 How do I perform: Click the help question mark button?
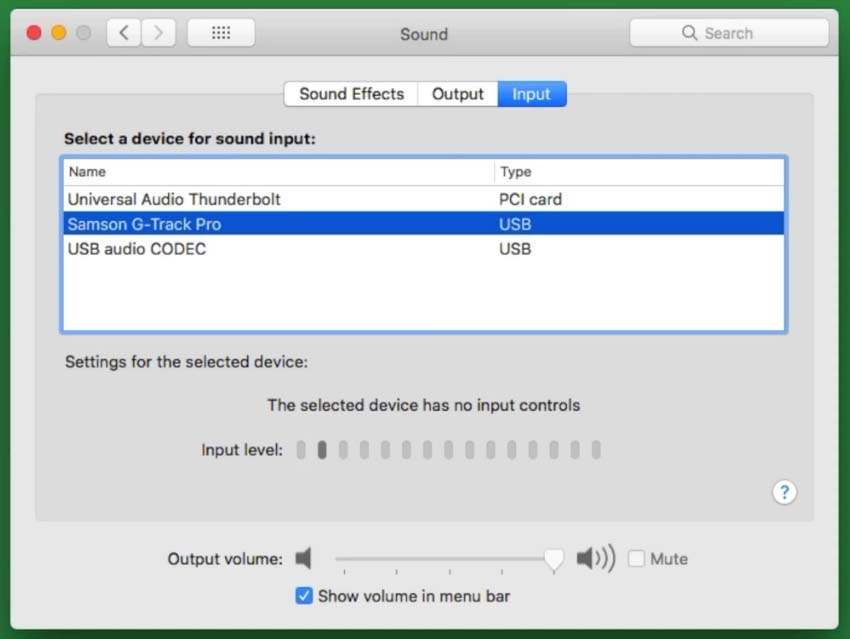click(x=784, y=492)
